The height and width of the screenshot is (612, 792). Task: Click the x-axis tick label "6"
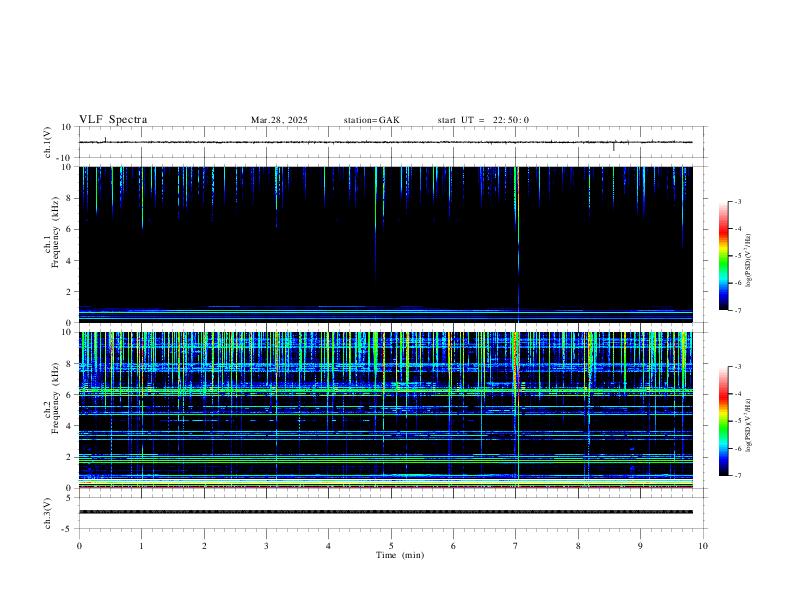[454, 546]
